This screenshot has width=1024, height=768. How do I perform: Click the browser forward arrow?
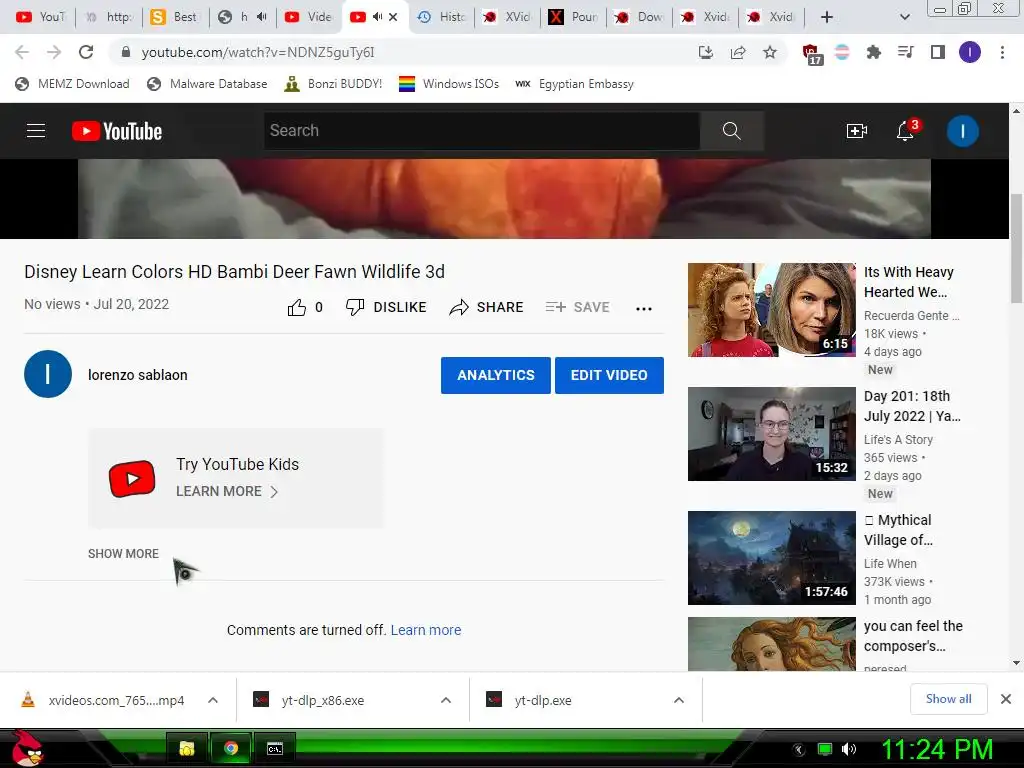54,52
